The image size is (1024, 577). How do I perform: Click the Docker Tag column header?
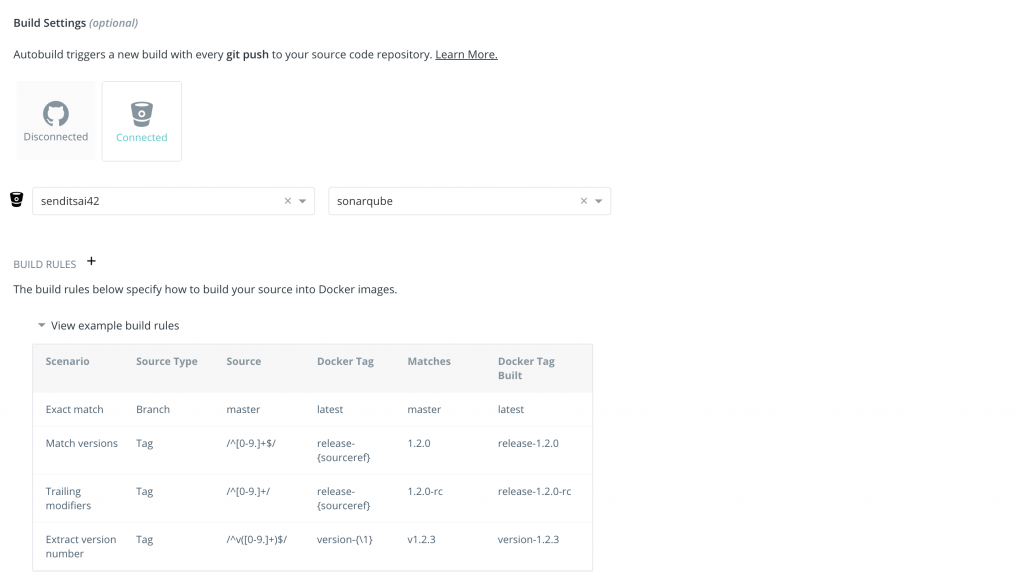[x=345, y=361]
